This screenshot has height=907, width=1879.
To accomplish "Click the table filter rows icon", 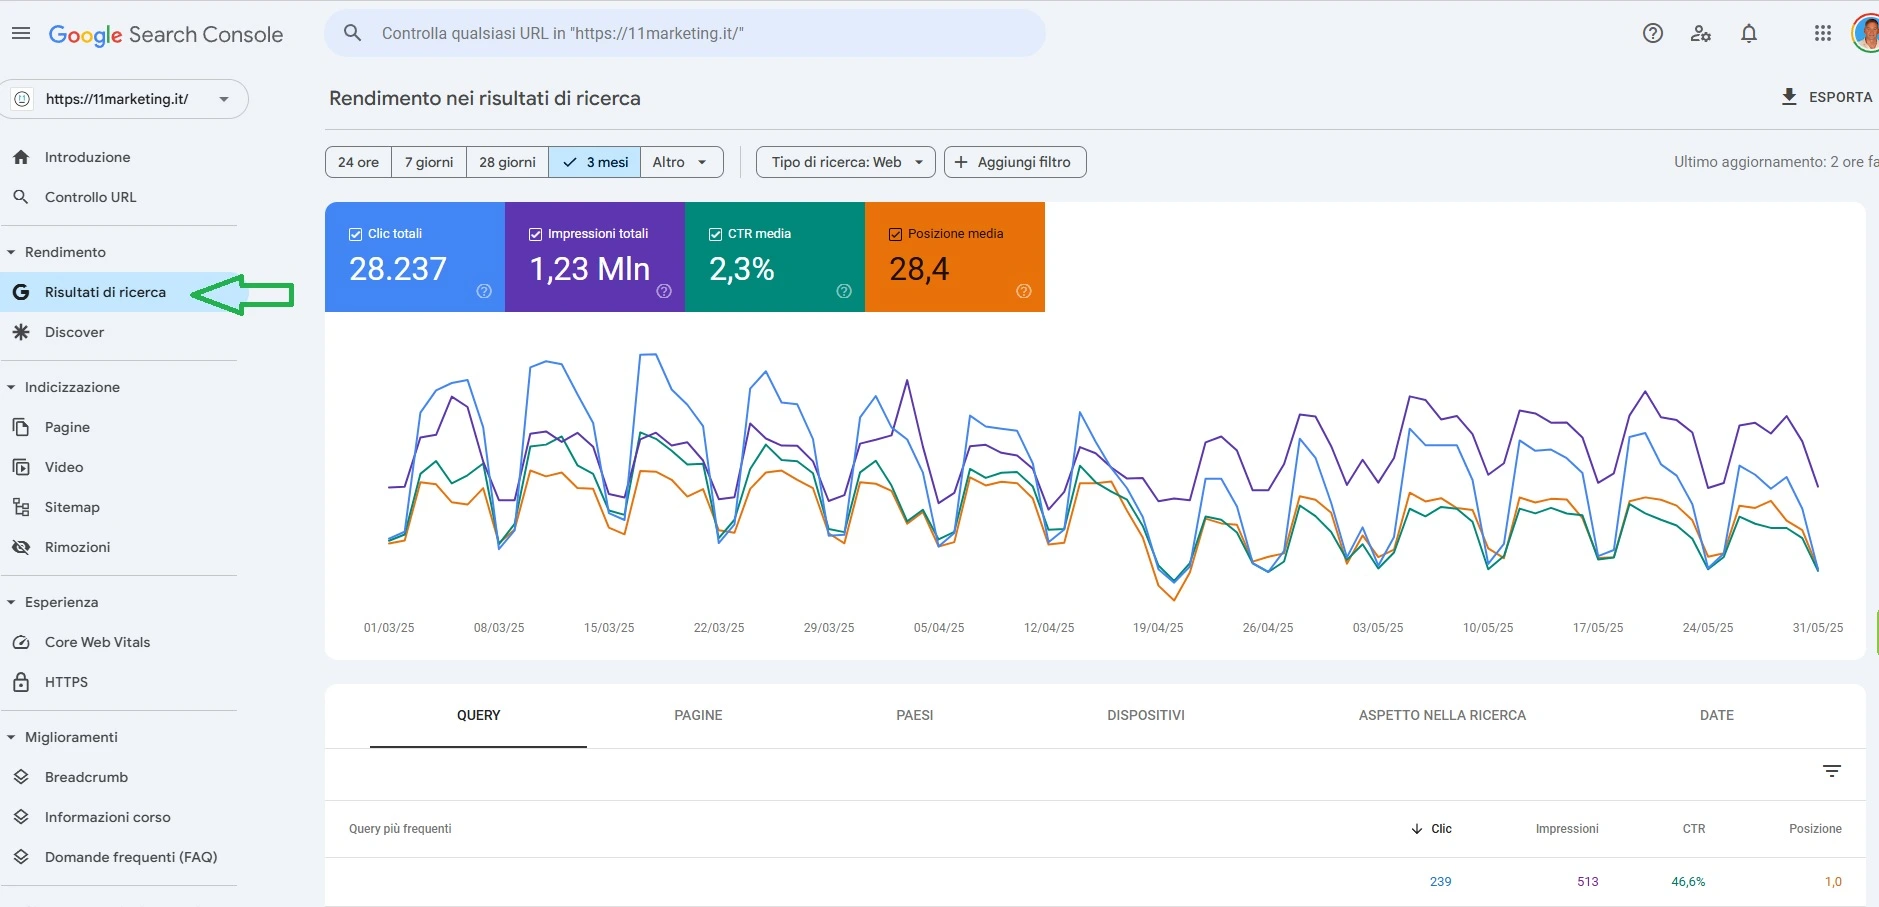I will [1831, 771].
